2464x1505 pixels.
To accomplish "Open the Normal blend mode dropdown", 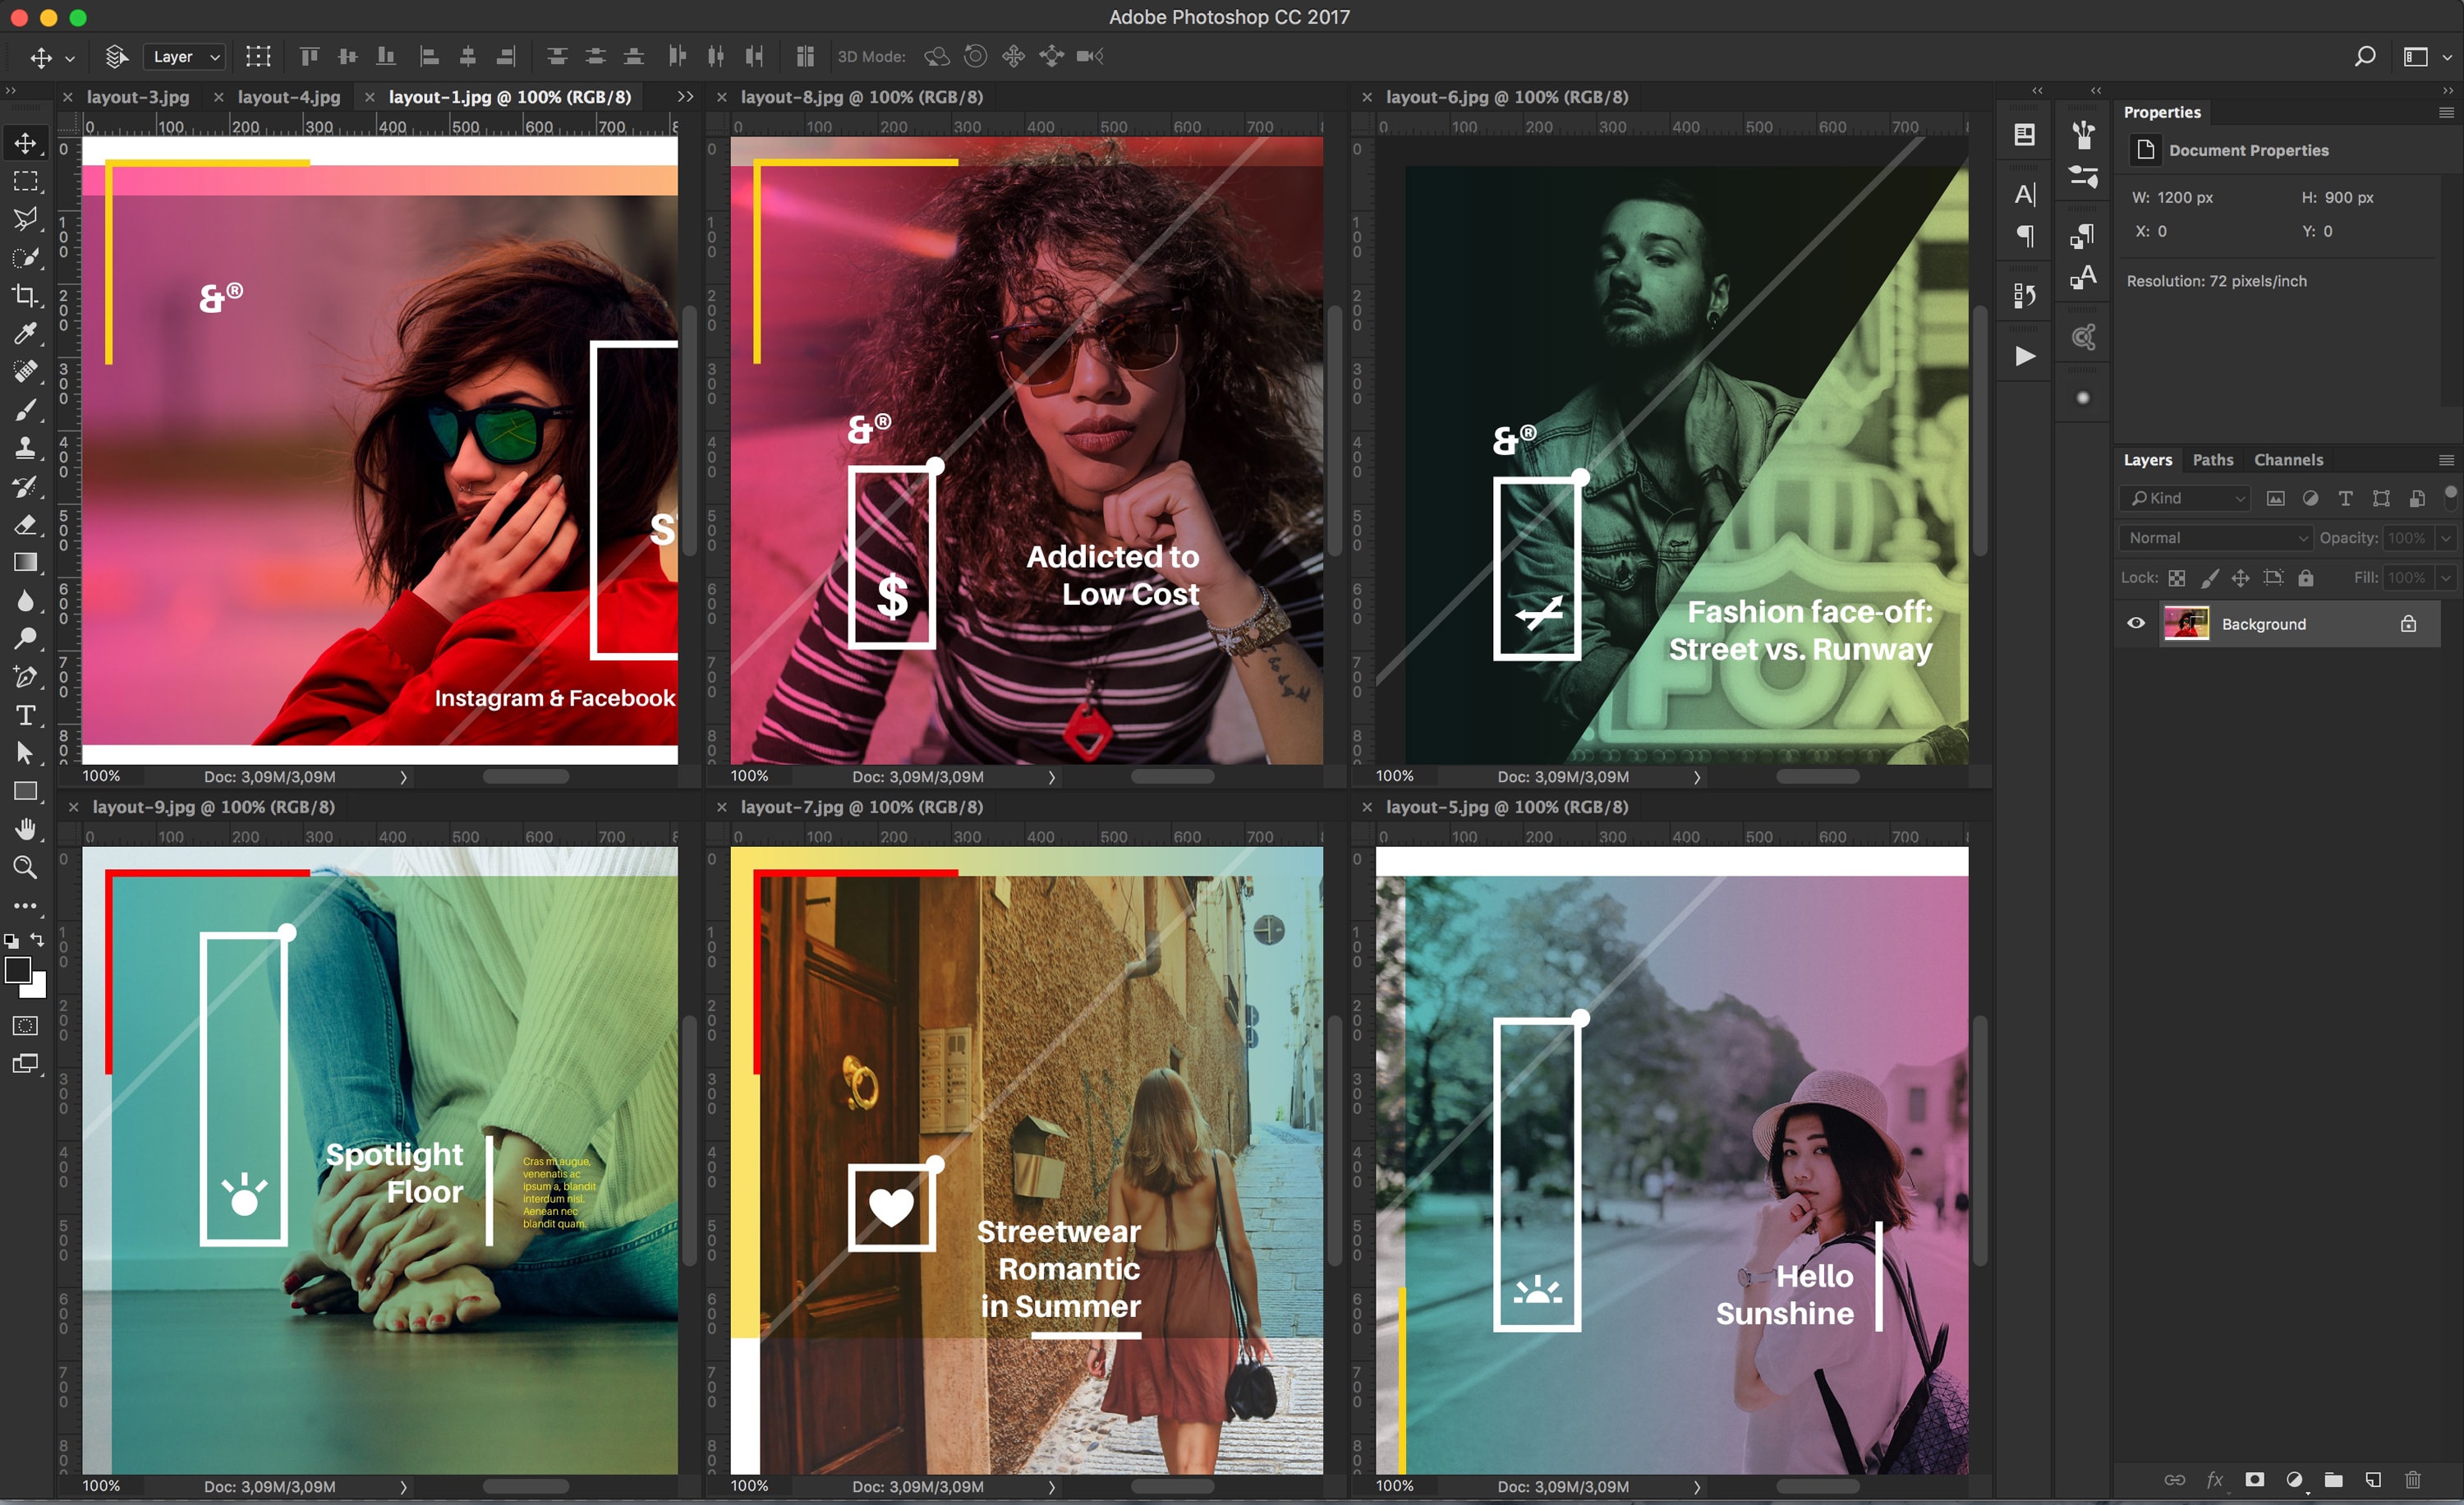I will point(2214,538).
